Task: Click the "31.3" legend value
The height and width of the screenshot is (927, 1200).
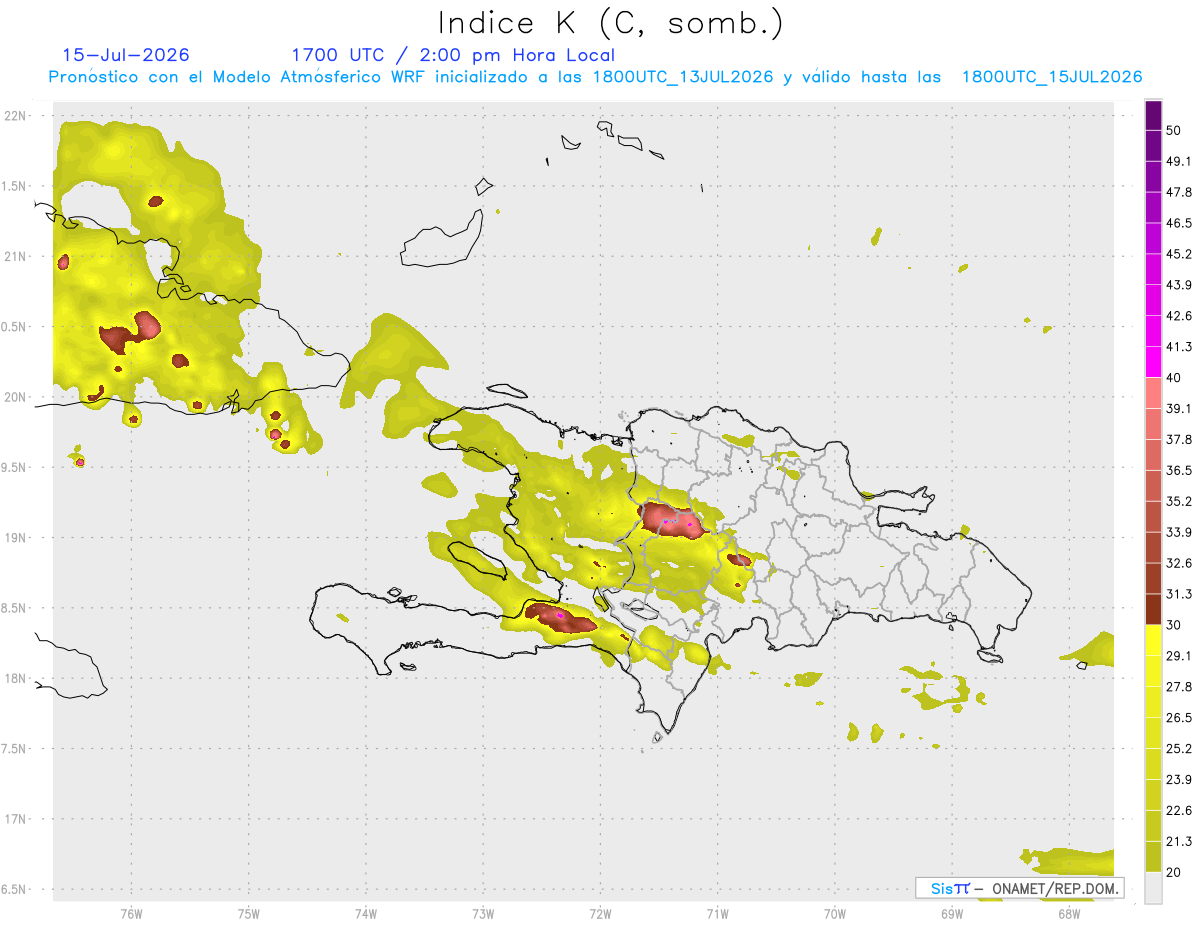Action: pos(1179,594)
